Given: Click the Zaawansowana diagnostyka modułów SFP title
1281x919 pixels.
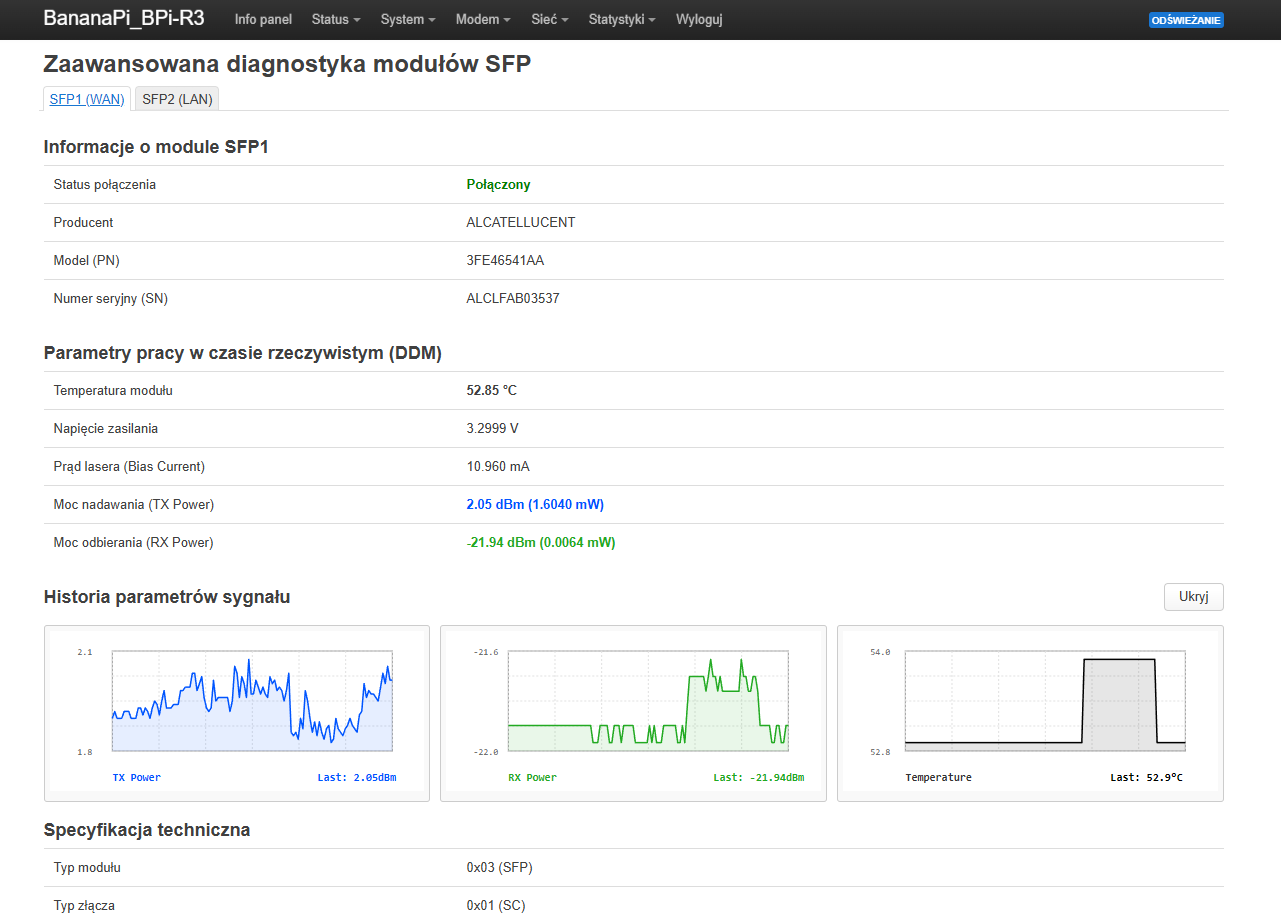Looking at the screenshot, I should (287, 65).
